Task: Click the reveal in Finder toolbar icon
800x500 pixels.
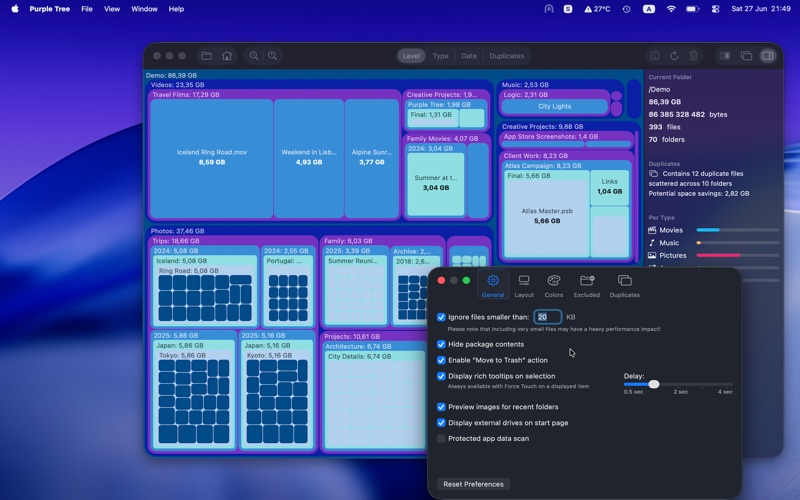Action: click(655, 56)
